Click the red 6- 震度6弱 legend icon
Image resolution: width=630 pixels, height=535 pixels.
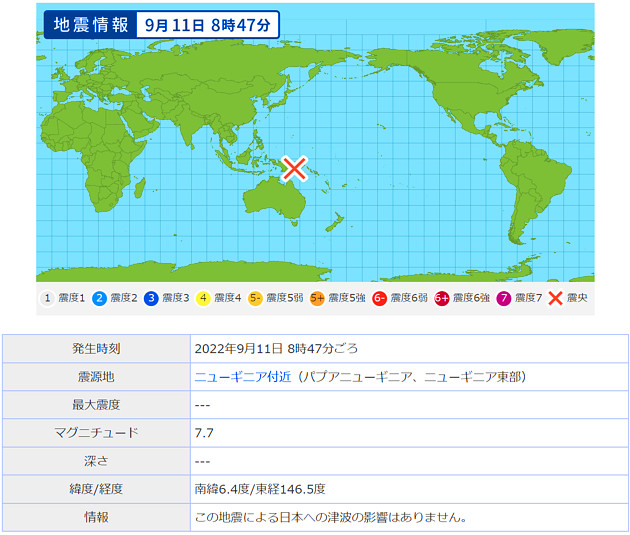[x=379, y=298]
